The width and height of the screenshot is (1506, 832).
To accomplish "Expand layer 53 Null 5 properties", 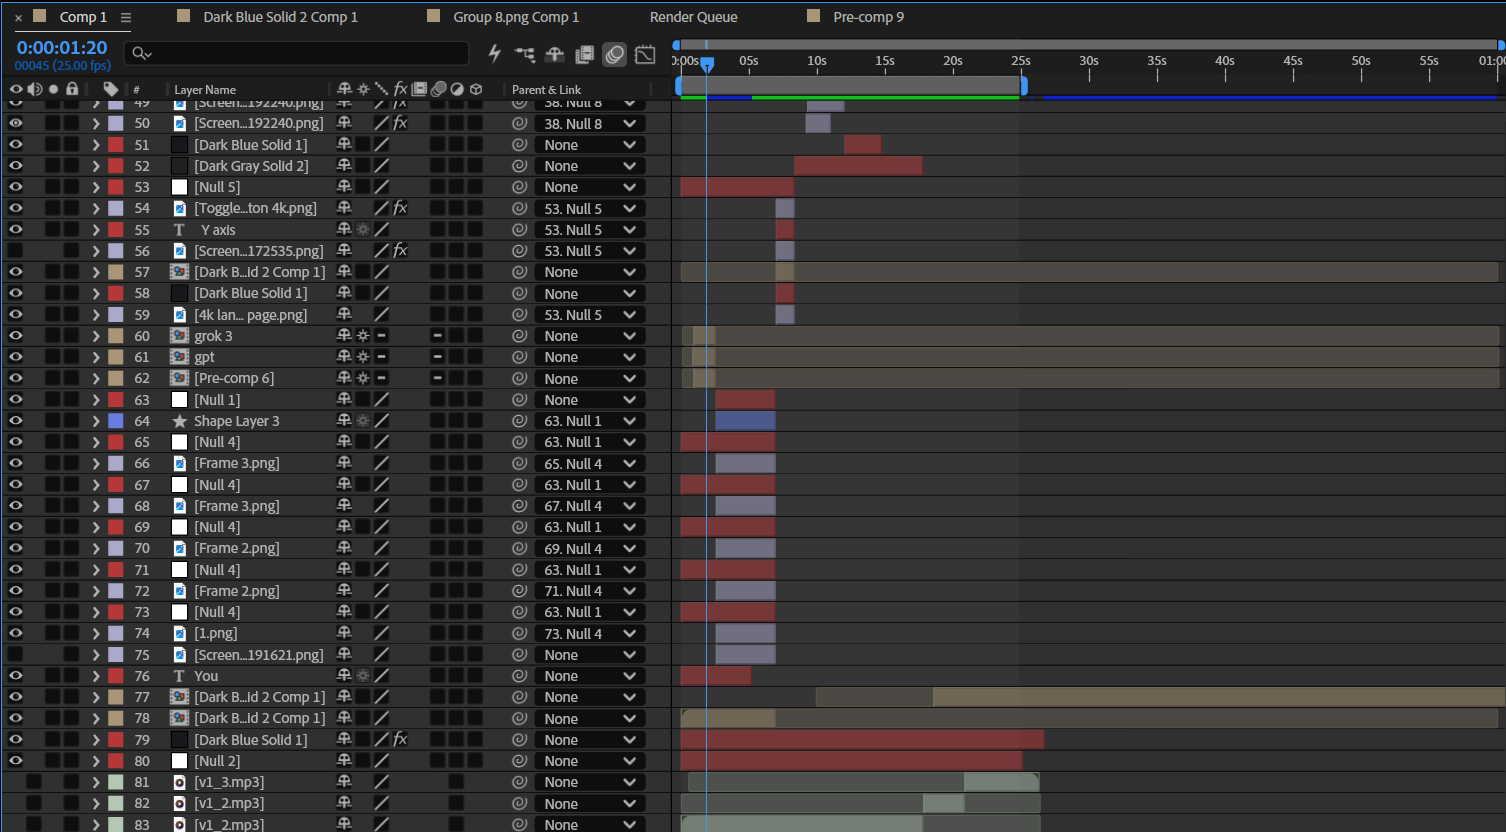I will [x=96, y=187].
